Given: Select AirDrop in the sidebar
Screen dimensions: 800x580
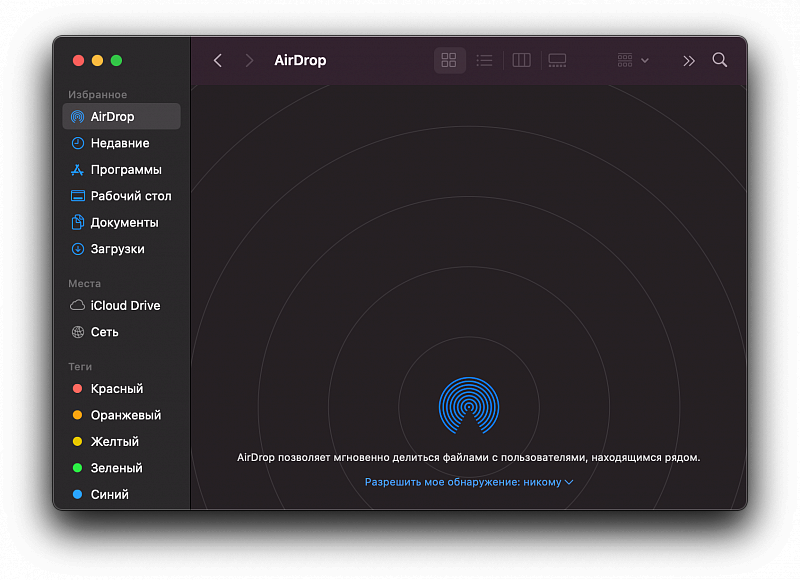Looking at the screenshot, I should [x=112, y=117].
